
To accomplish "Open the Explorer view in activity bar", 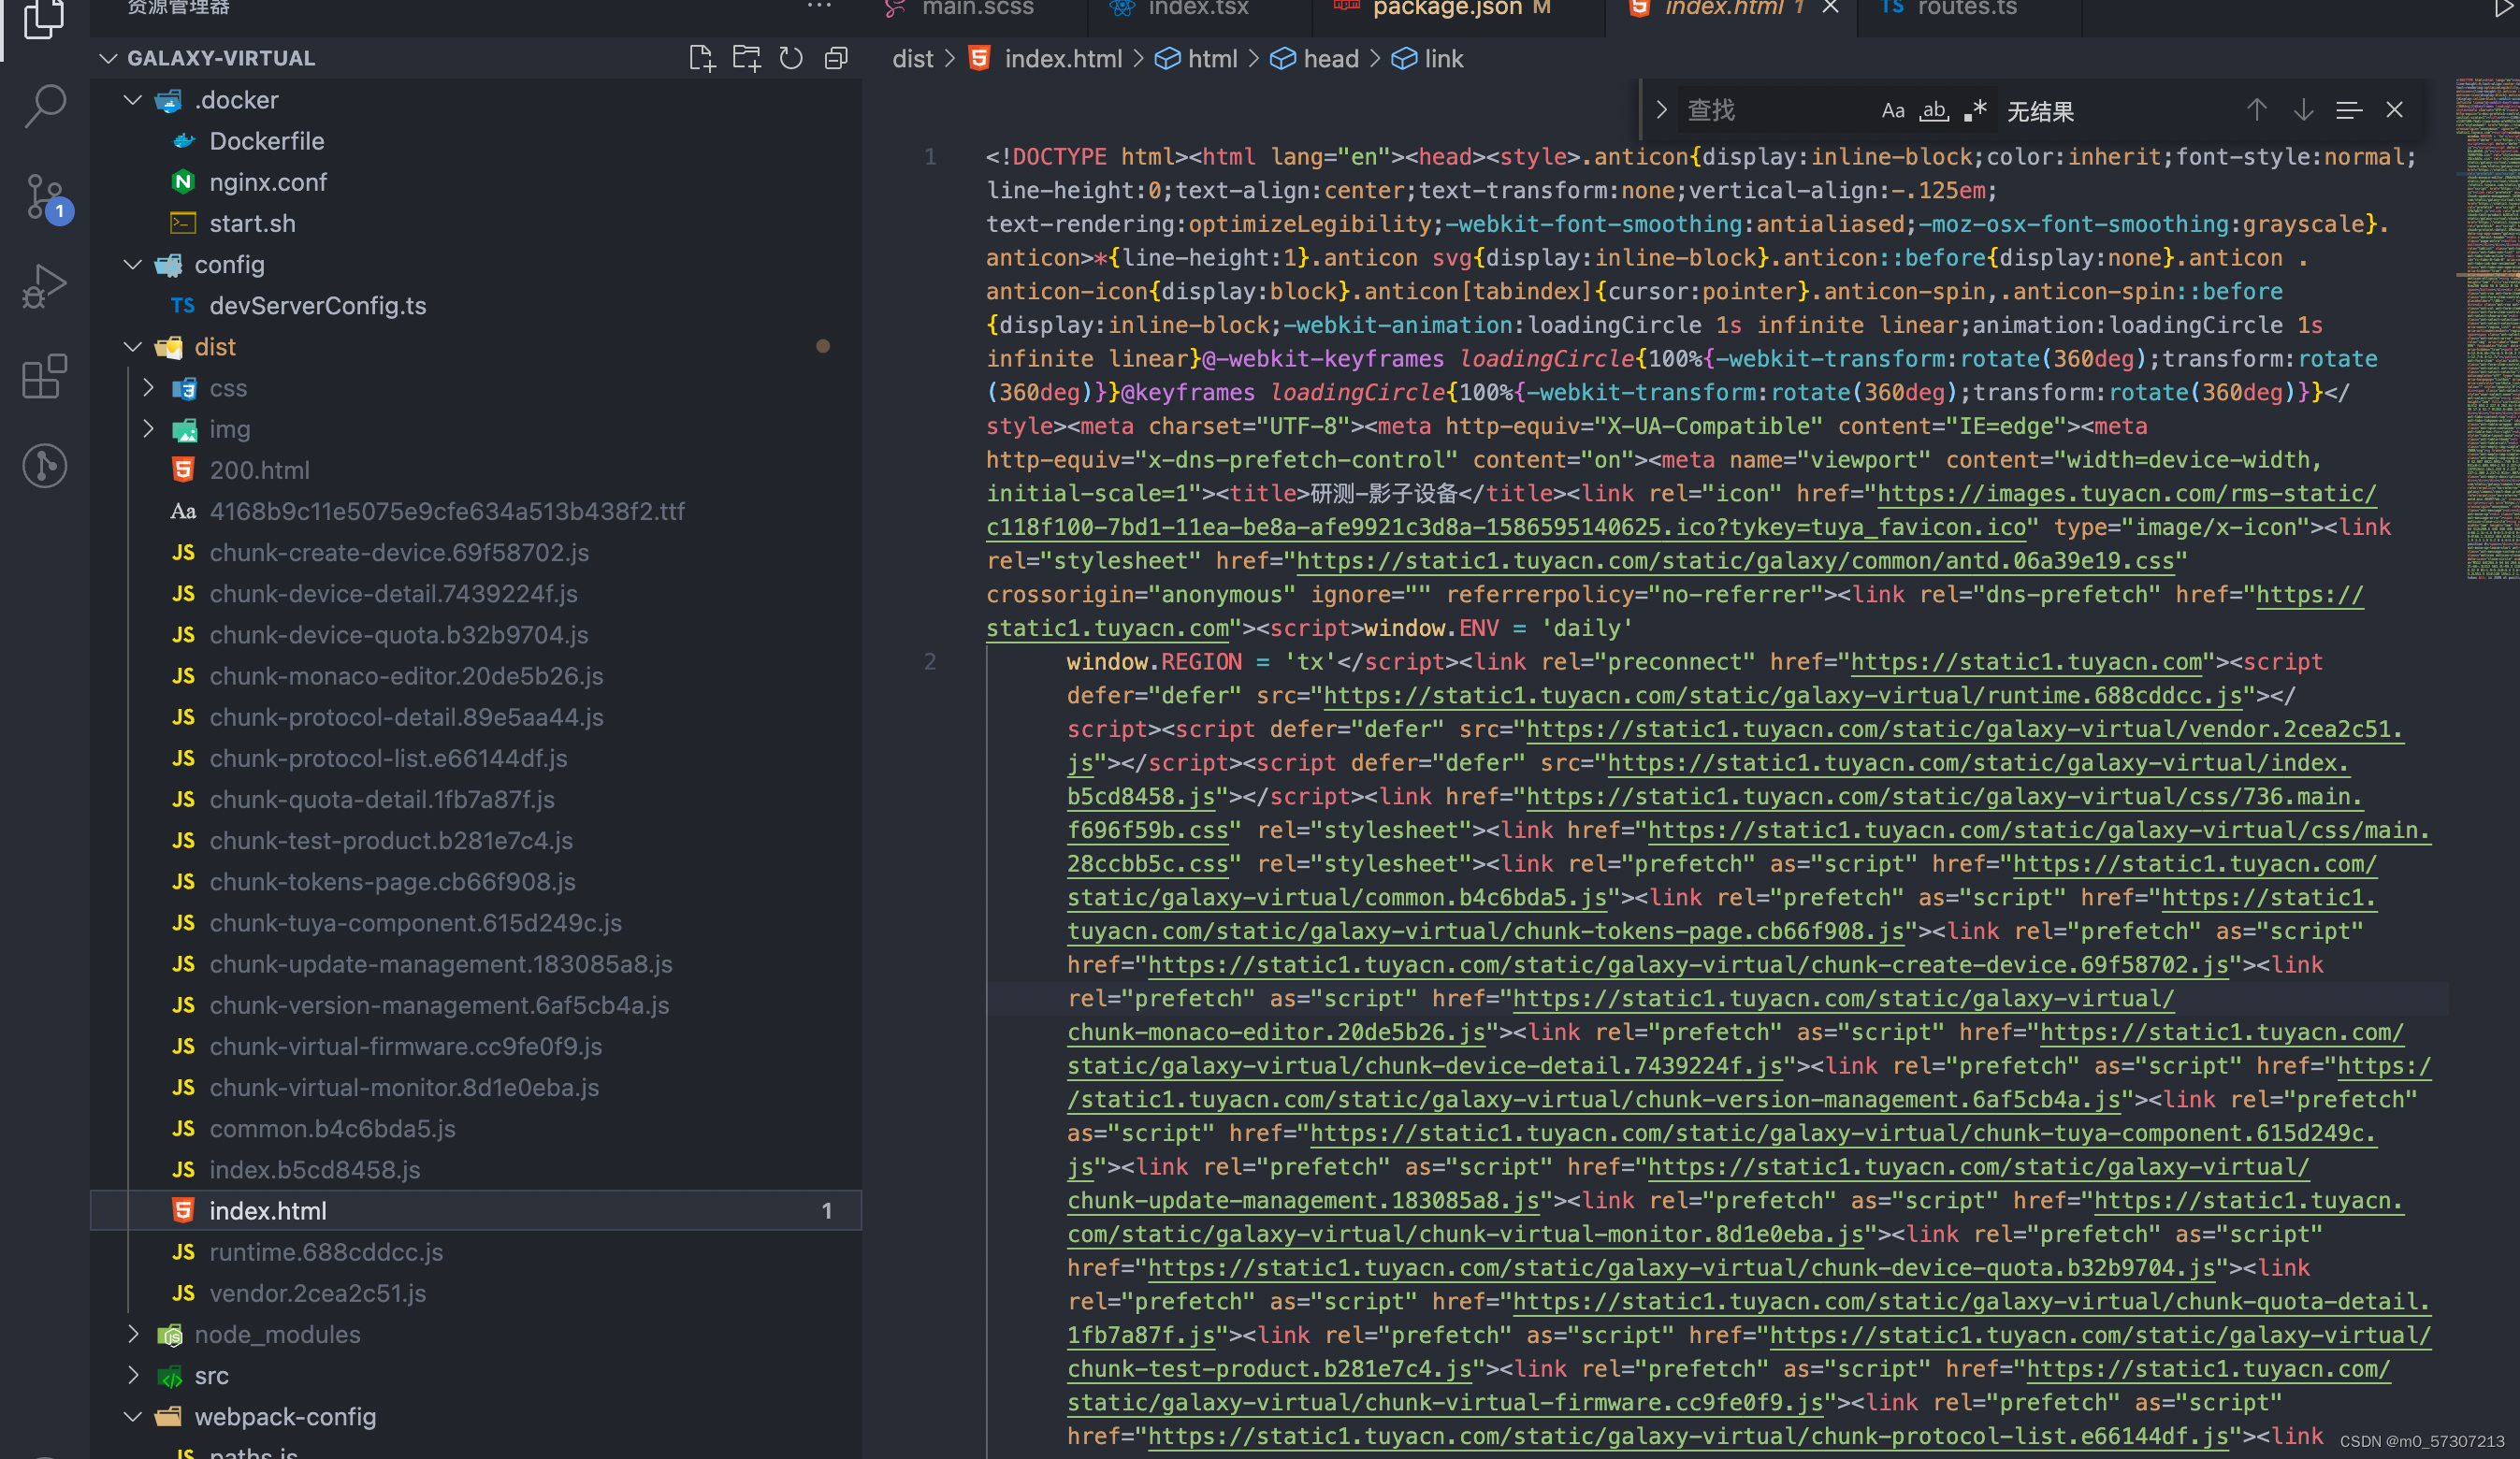I will (x=44, y=20).
